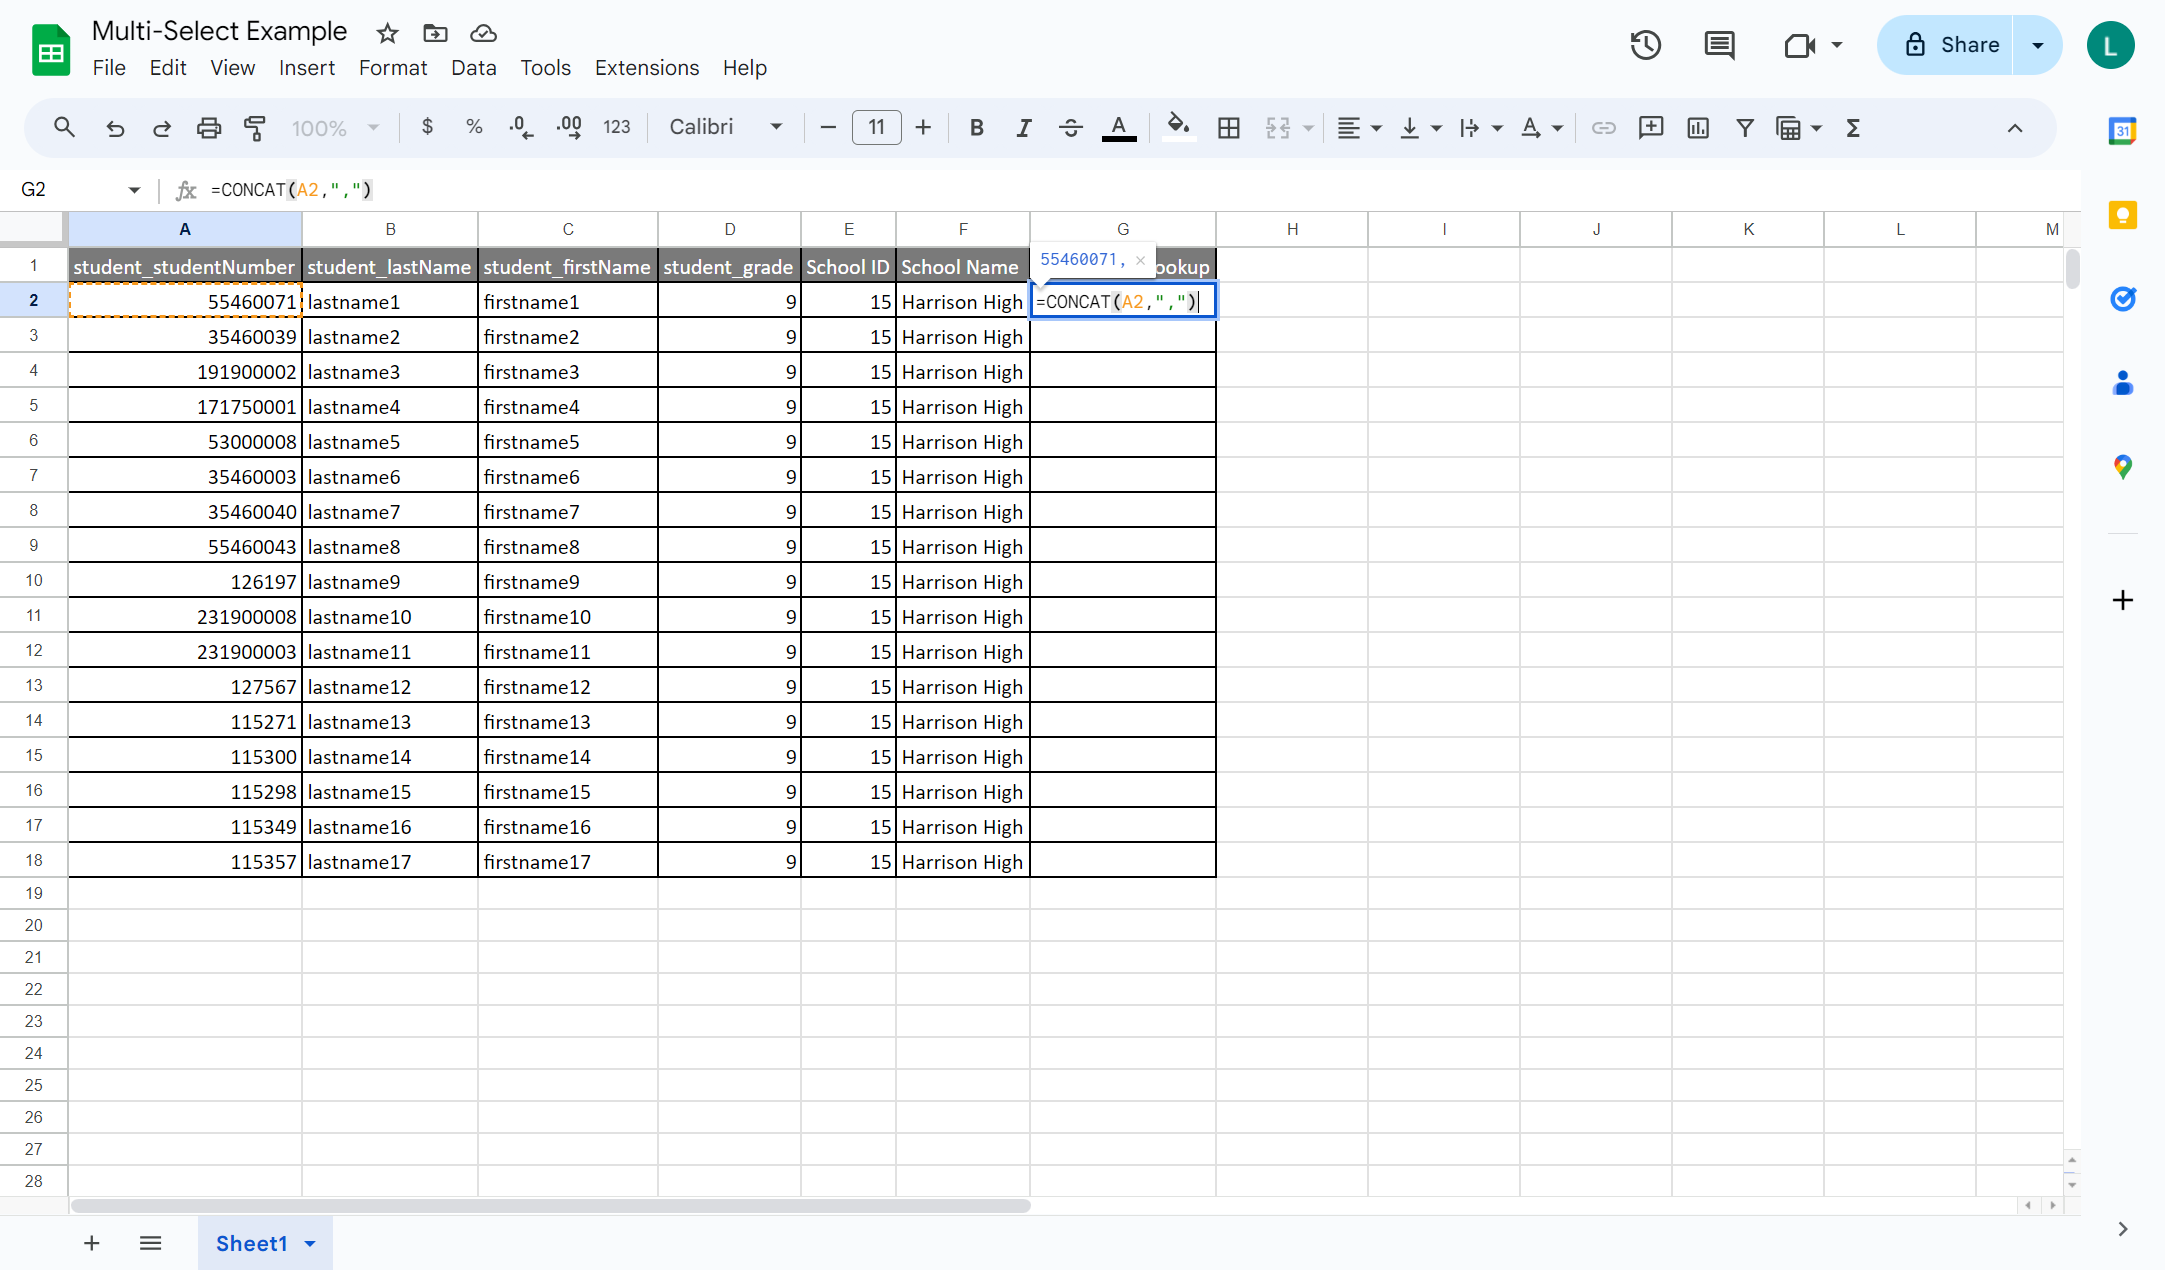This screenshot has width=2165, height=1271.
Task: Open the Edit menu
Action: tap(168, 68)
